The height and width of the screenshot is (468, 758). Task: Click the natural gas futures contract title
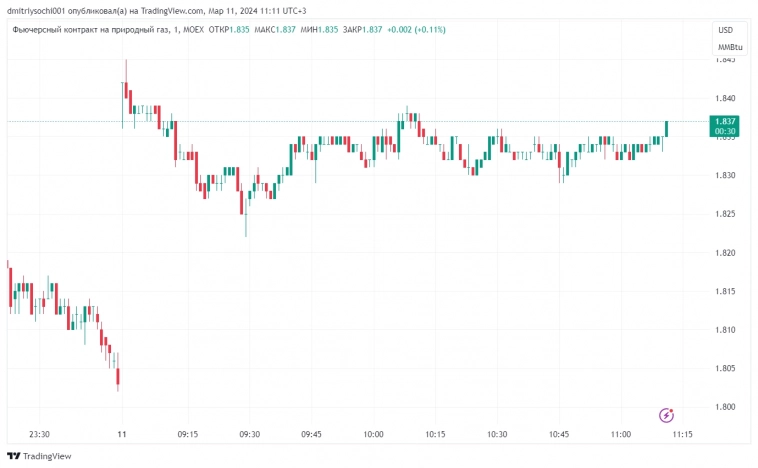(x=95, y=30)
